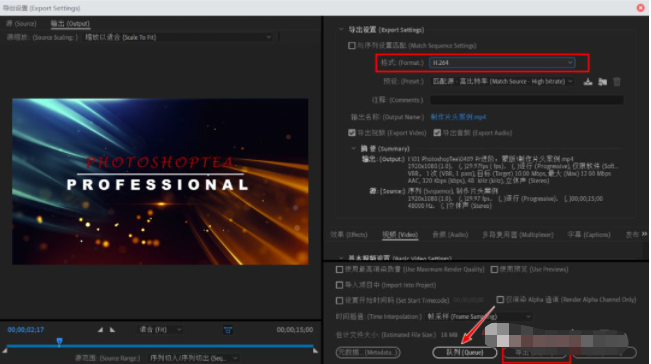Open the Audio tab
This screenshot has height=364, width=651.
click(x=450, y=235)
